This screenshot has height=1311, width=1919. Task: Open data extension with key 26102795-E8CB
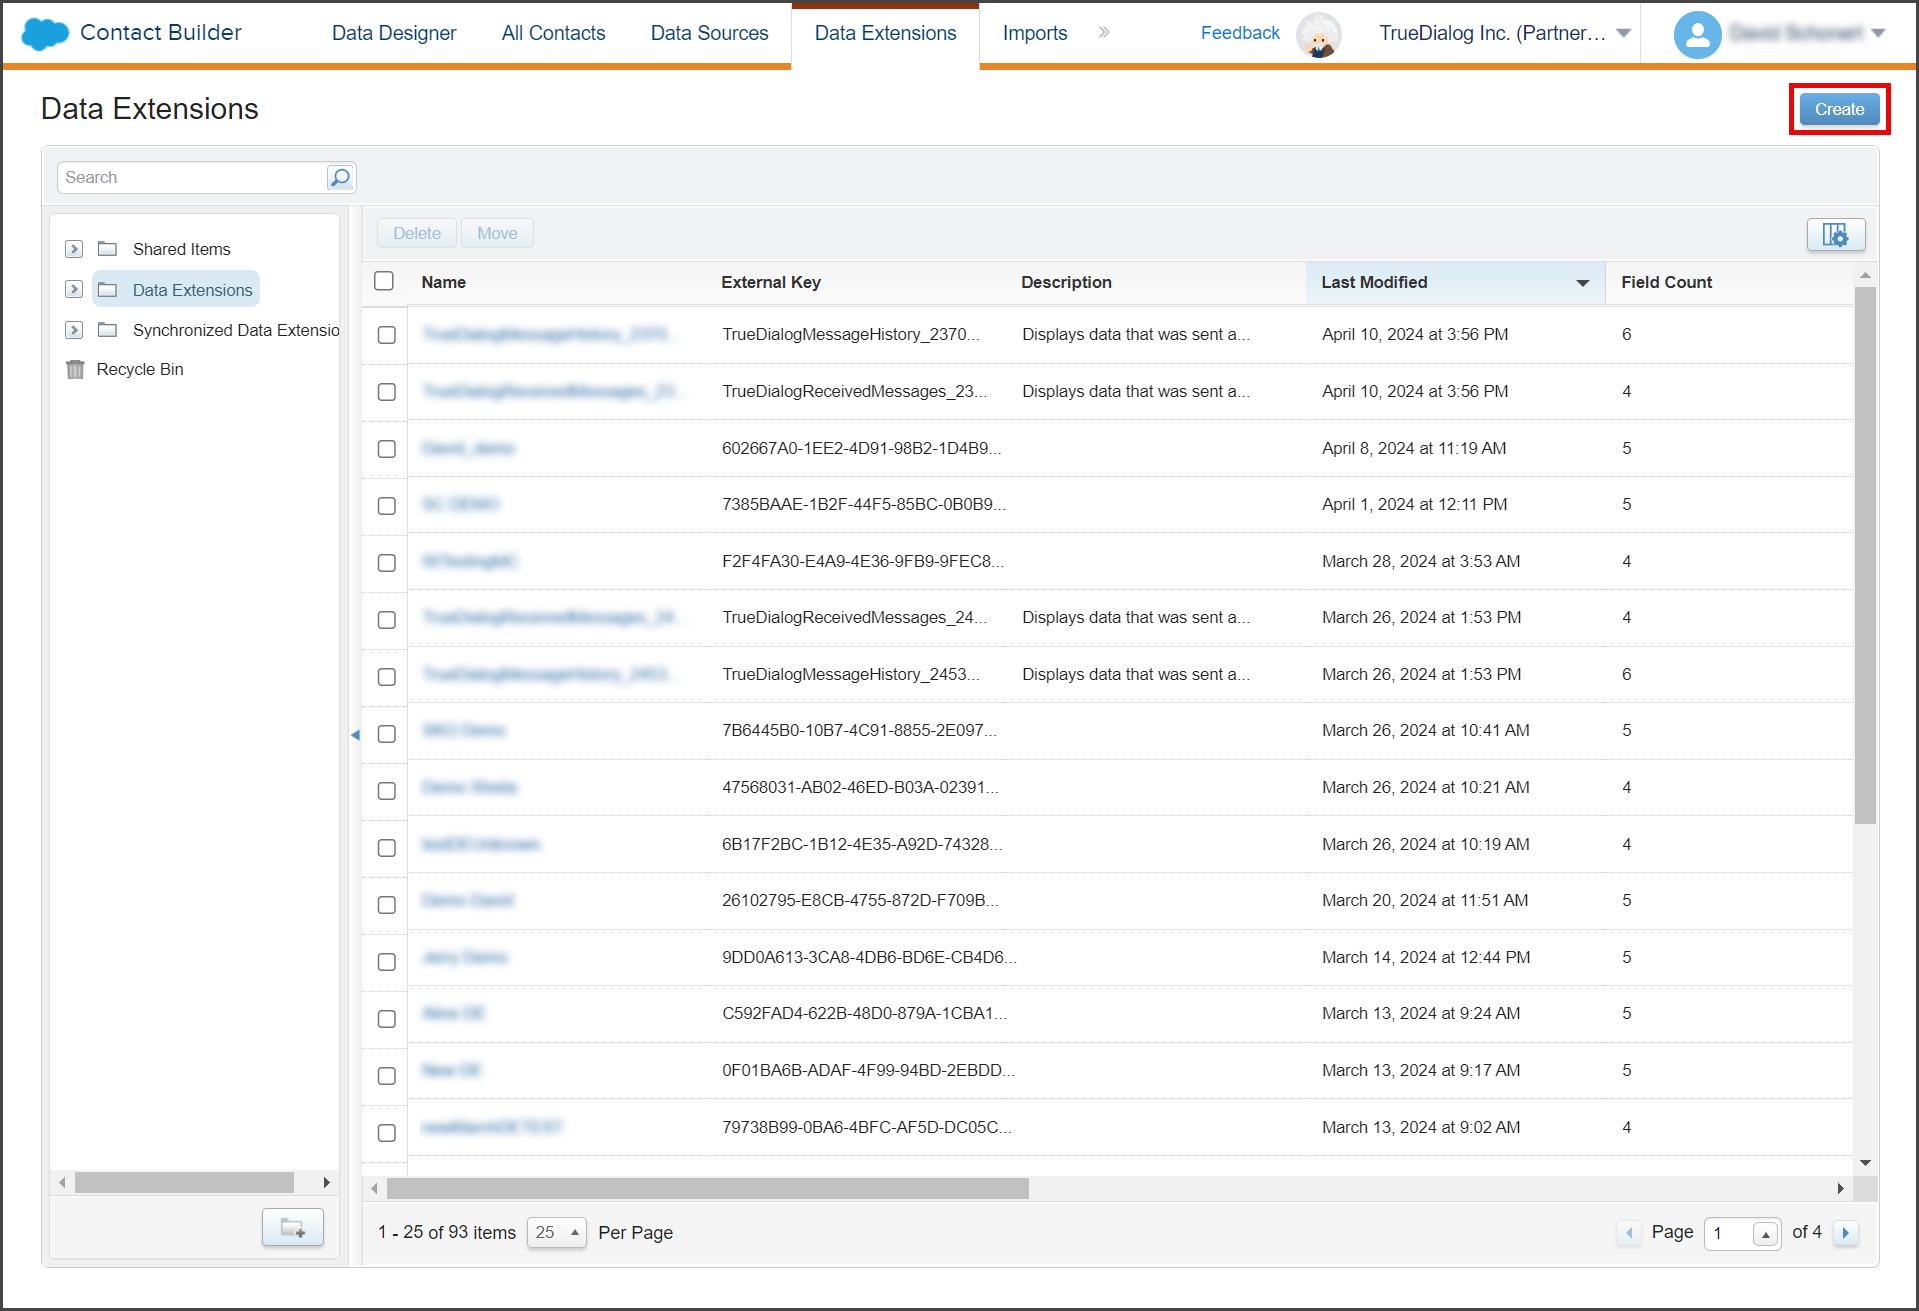click(467, 900)
